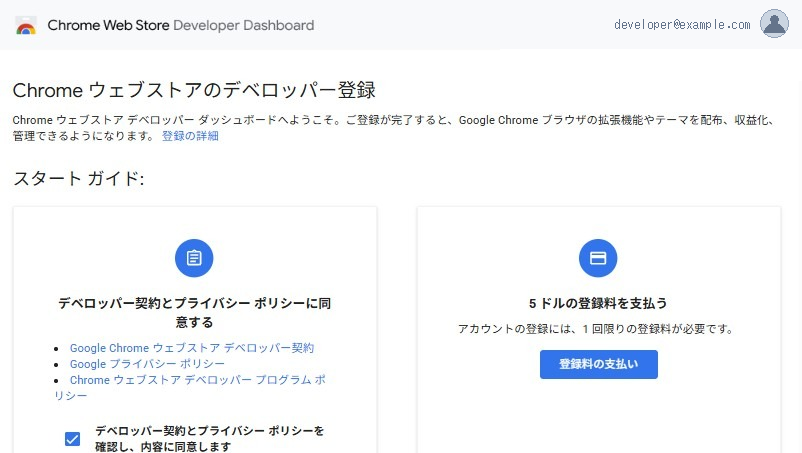Click the 5 ドルの登録料を支払う heading
Screen dimensions: 802x453
coord(598,303)
